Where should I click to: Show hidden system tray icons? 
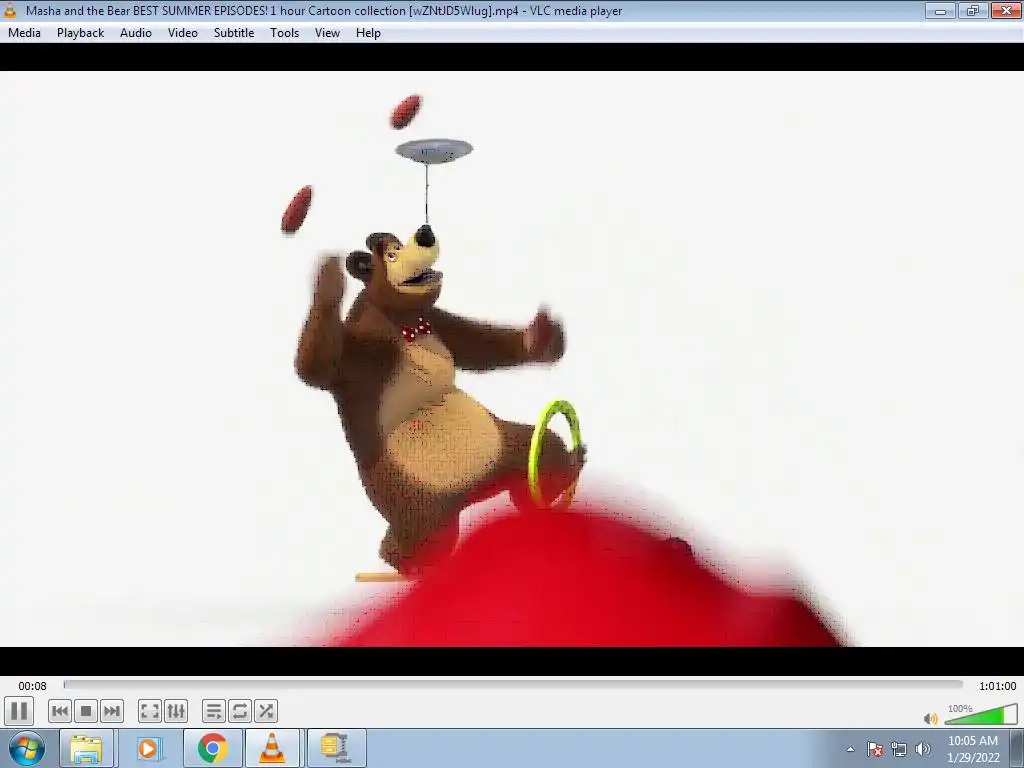click(850, 749)
